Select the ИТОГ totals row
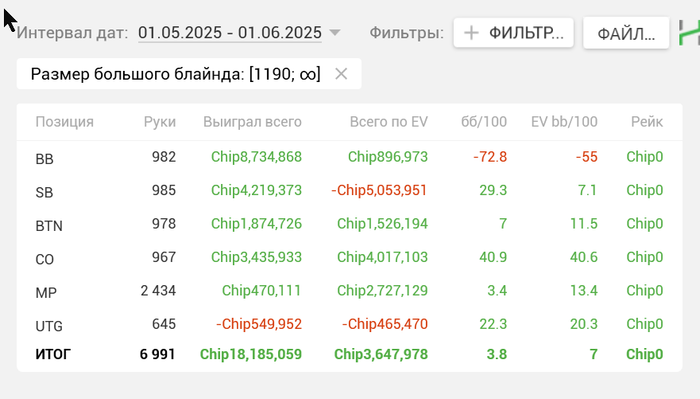The width and height of the screenshot is (700, 399). (350, 354)
